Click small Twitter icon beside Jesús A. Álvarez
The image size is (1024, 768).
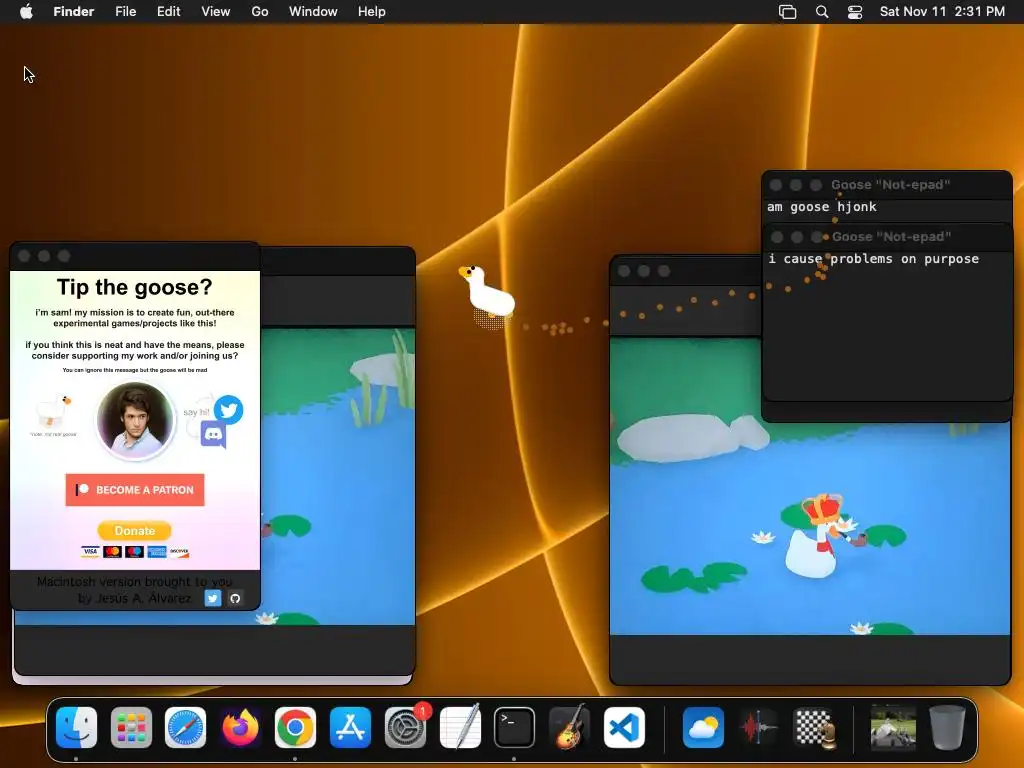coord(213,598)
